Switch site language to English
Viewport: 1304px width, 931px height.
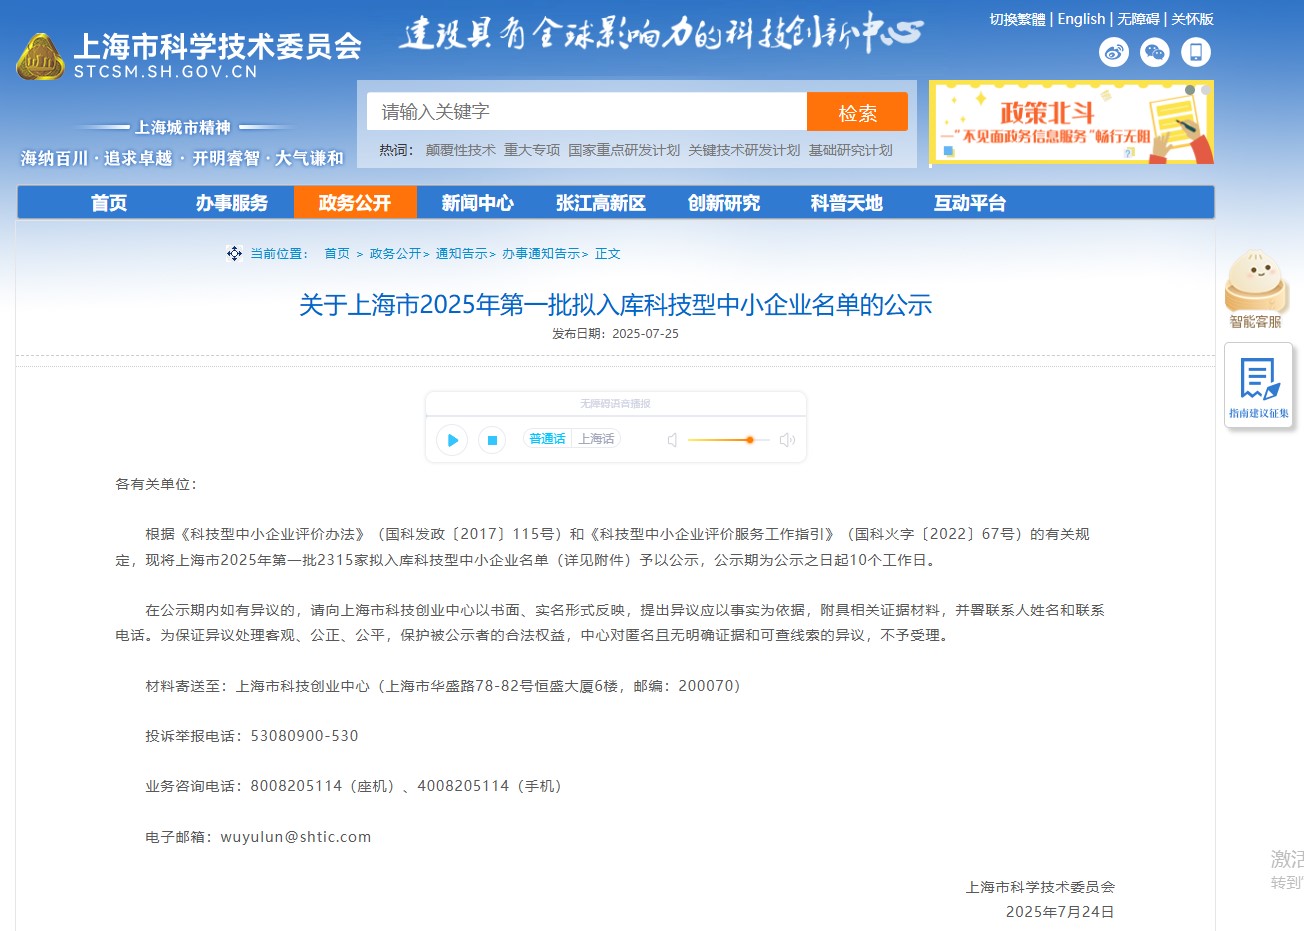coord(1081,19)
